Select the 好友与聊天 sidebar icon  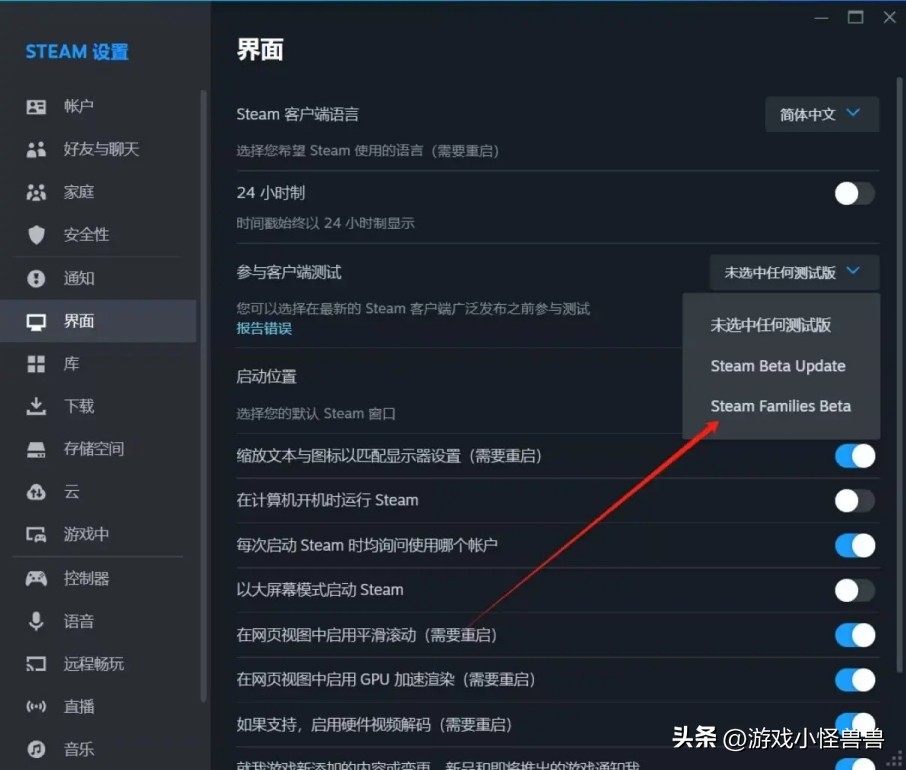coord(35,149)
